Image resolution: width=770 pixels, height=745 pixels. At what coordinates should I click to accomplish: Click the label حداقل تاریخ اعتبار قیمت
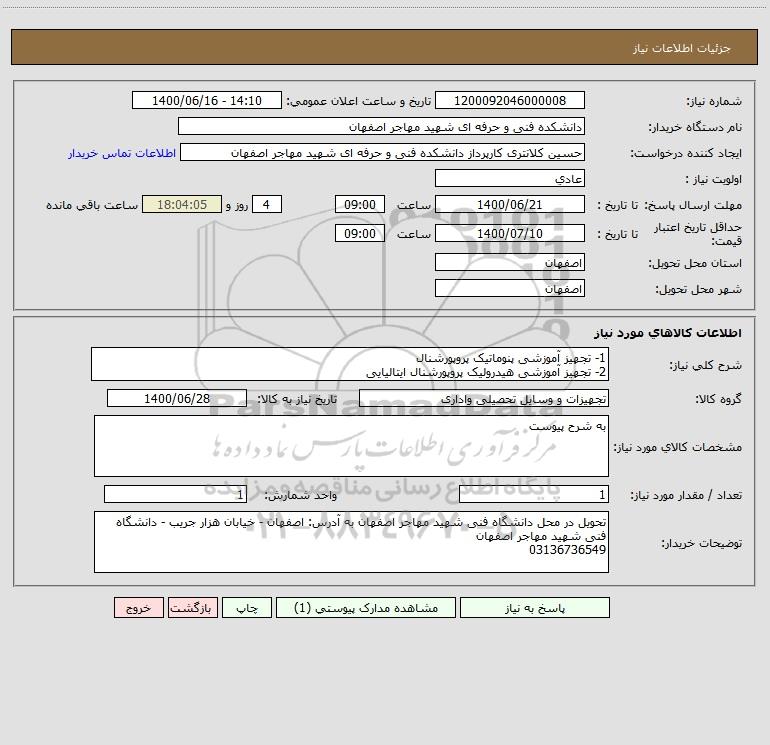[x=698, y=234]
